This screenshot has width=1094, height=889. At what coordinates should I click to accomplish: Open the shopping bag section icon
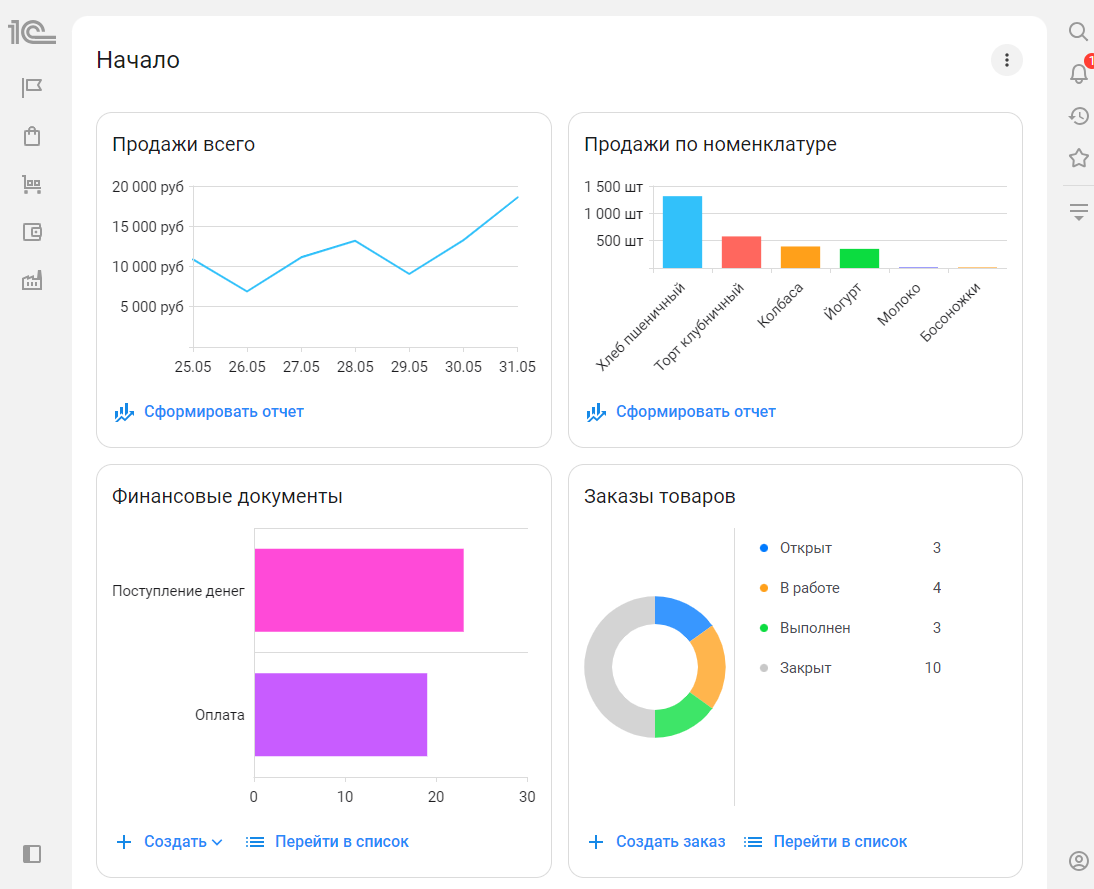tap(31, 136)
